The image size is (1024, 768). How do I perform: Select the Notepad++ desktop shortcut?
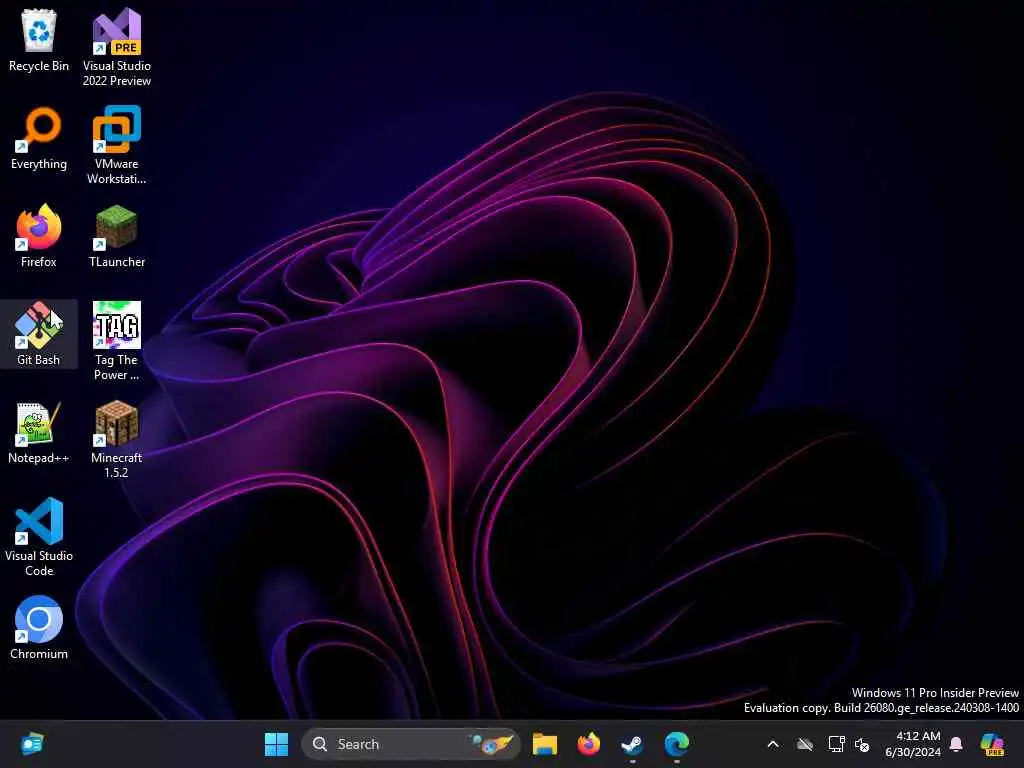(39, 432)
